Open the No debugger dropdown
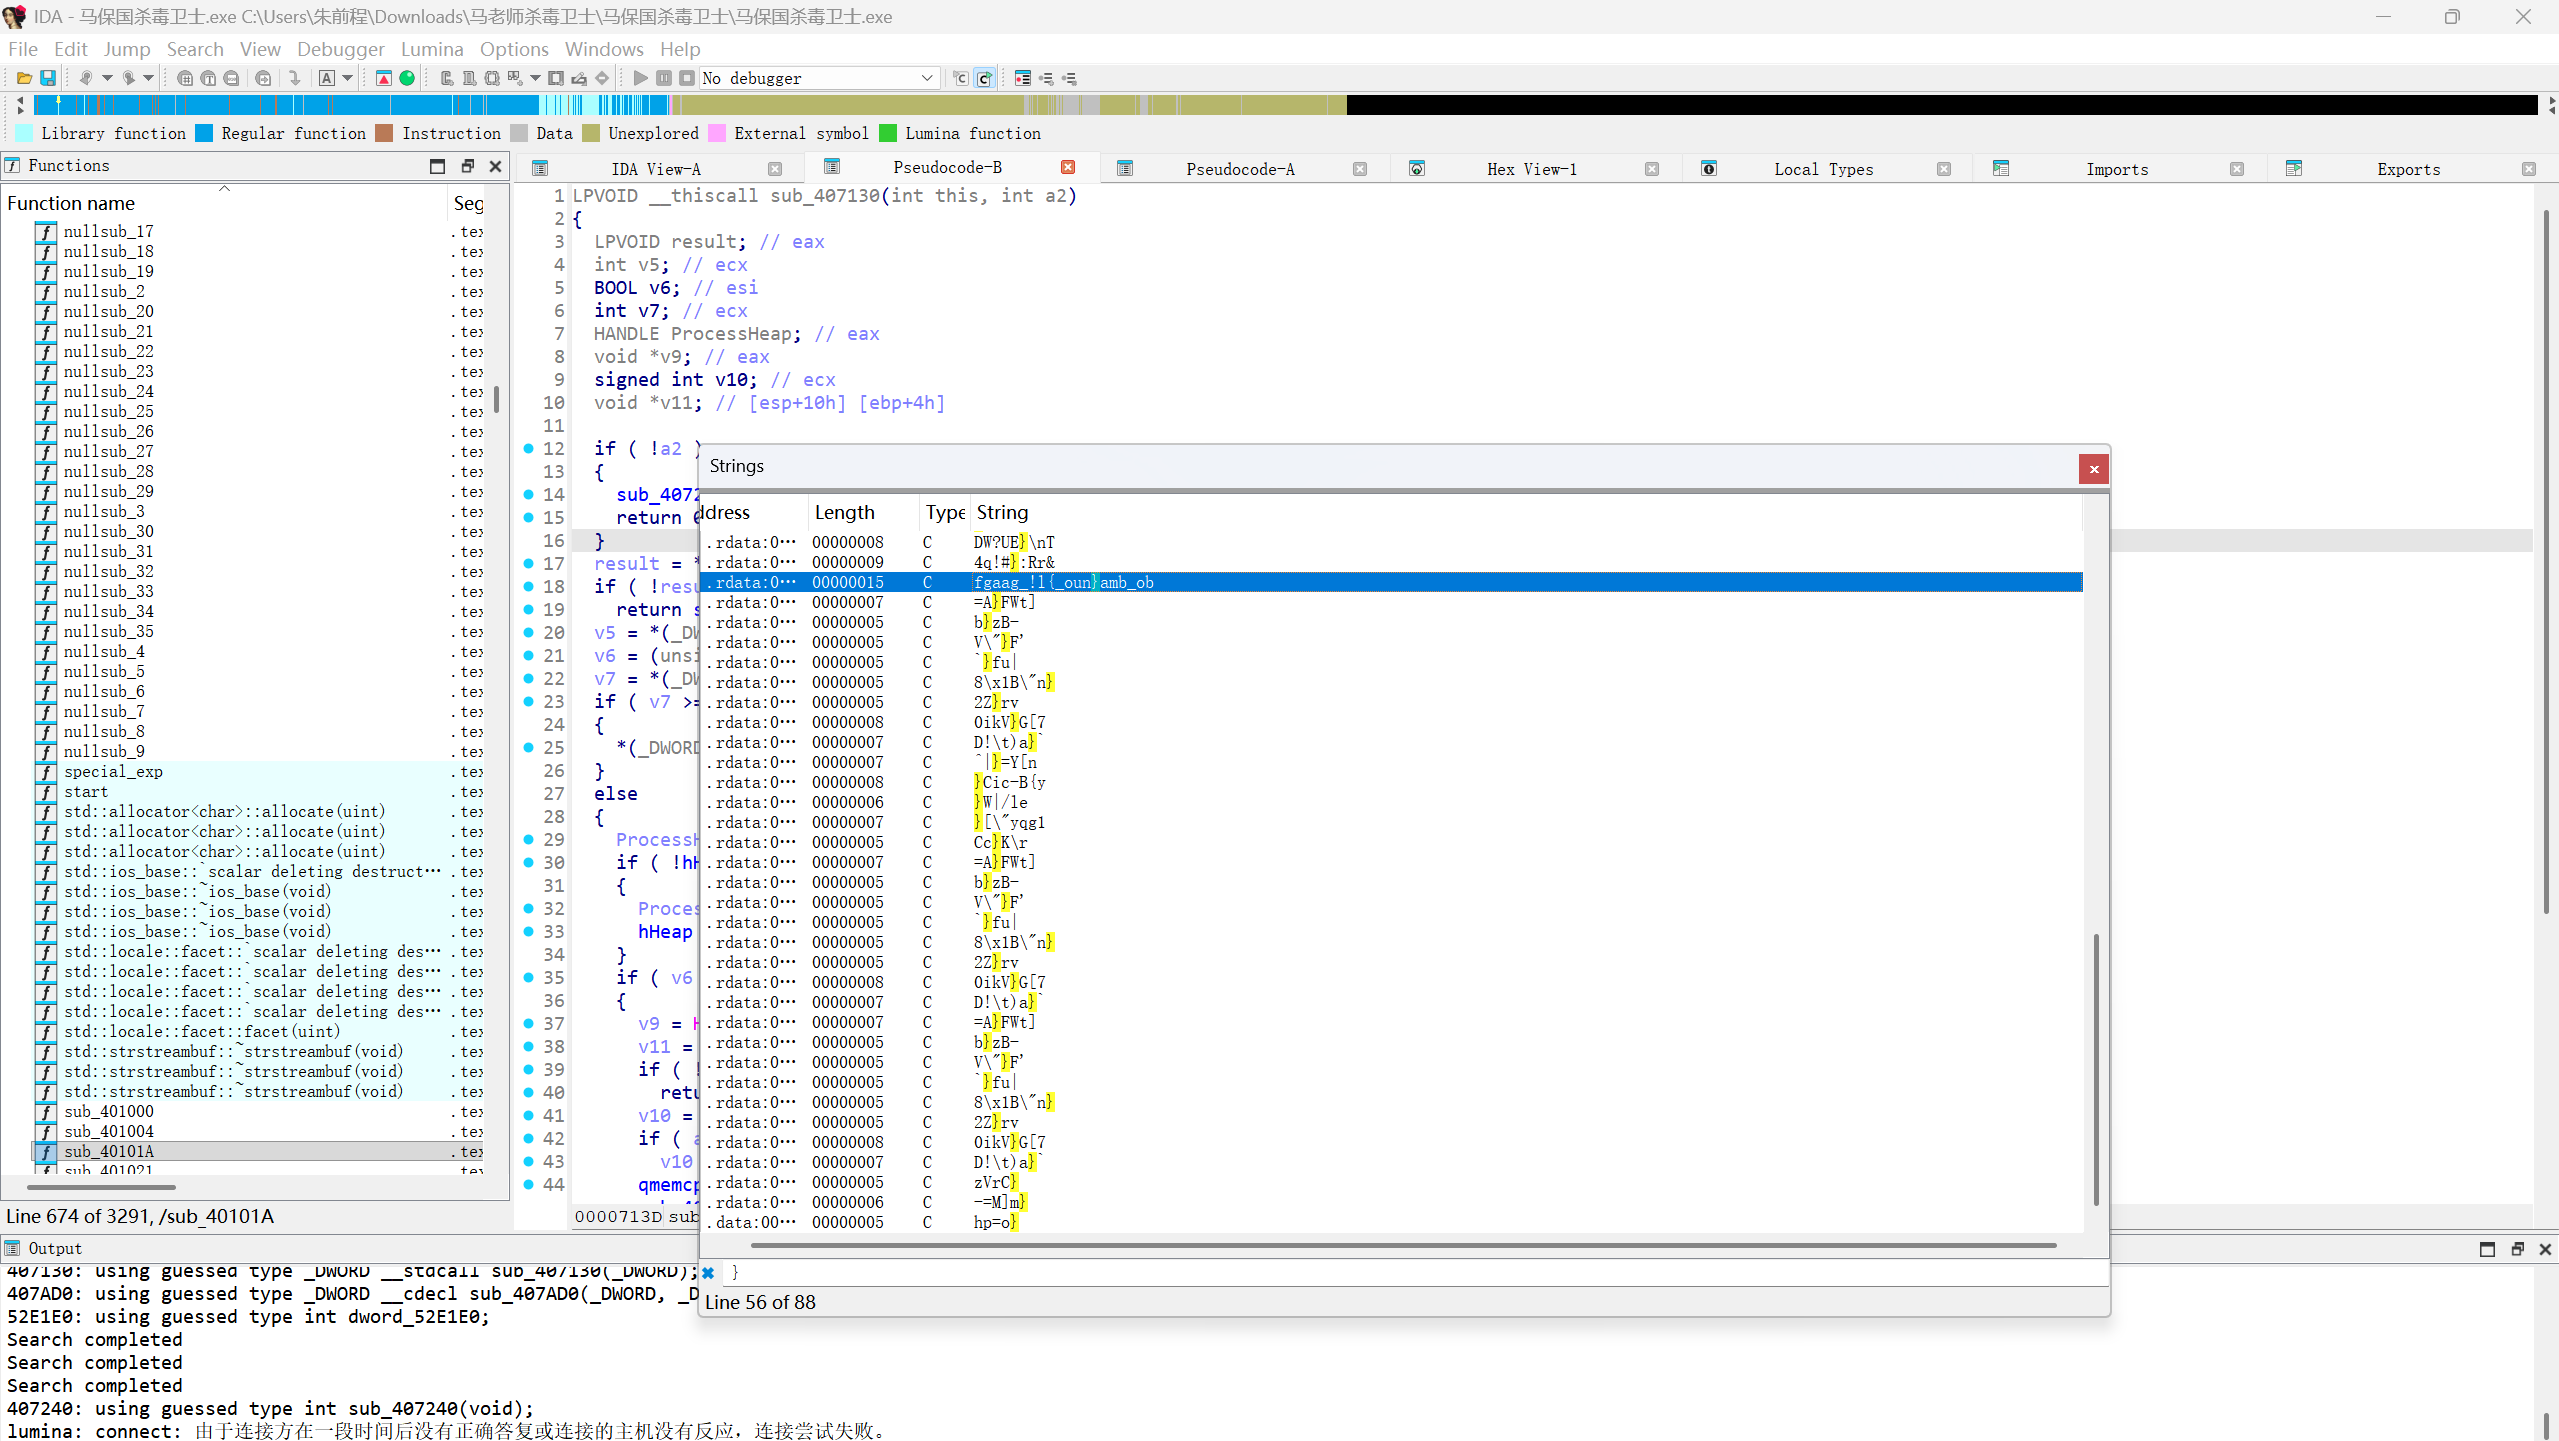 (927, 78)
